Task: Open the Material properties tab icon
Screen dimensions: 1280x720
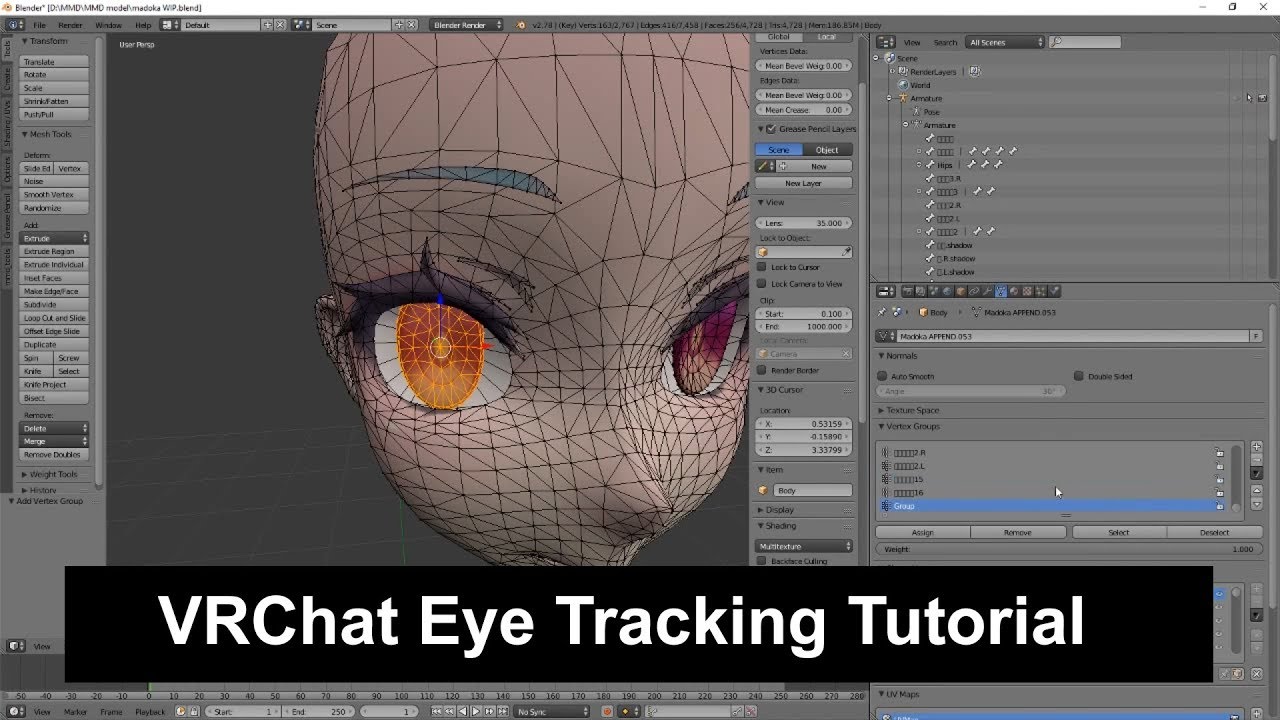Action: 1014,292
